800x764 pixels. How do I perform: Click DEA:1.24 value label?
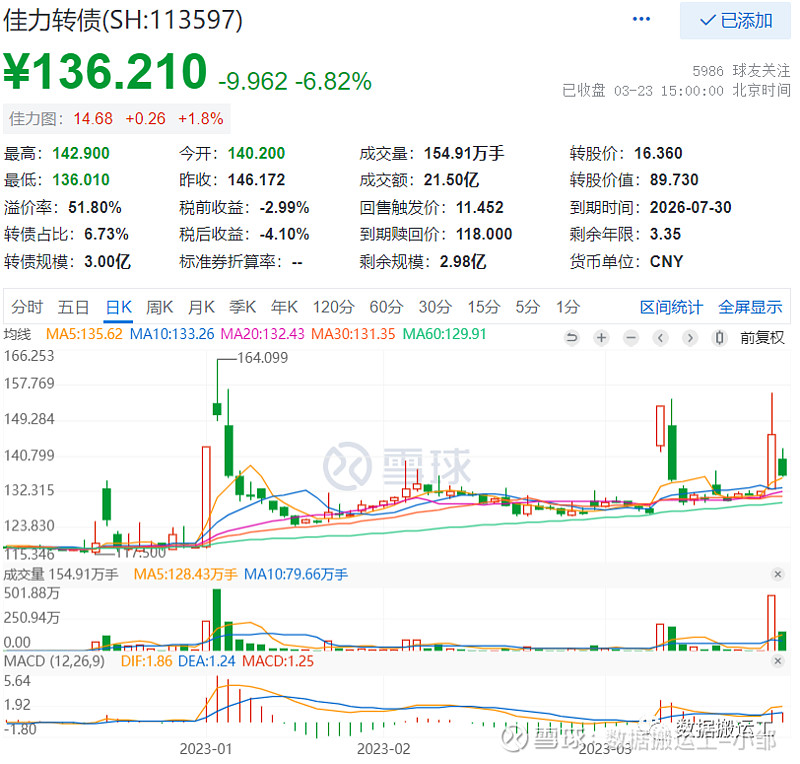click(207, 661)
